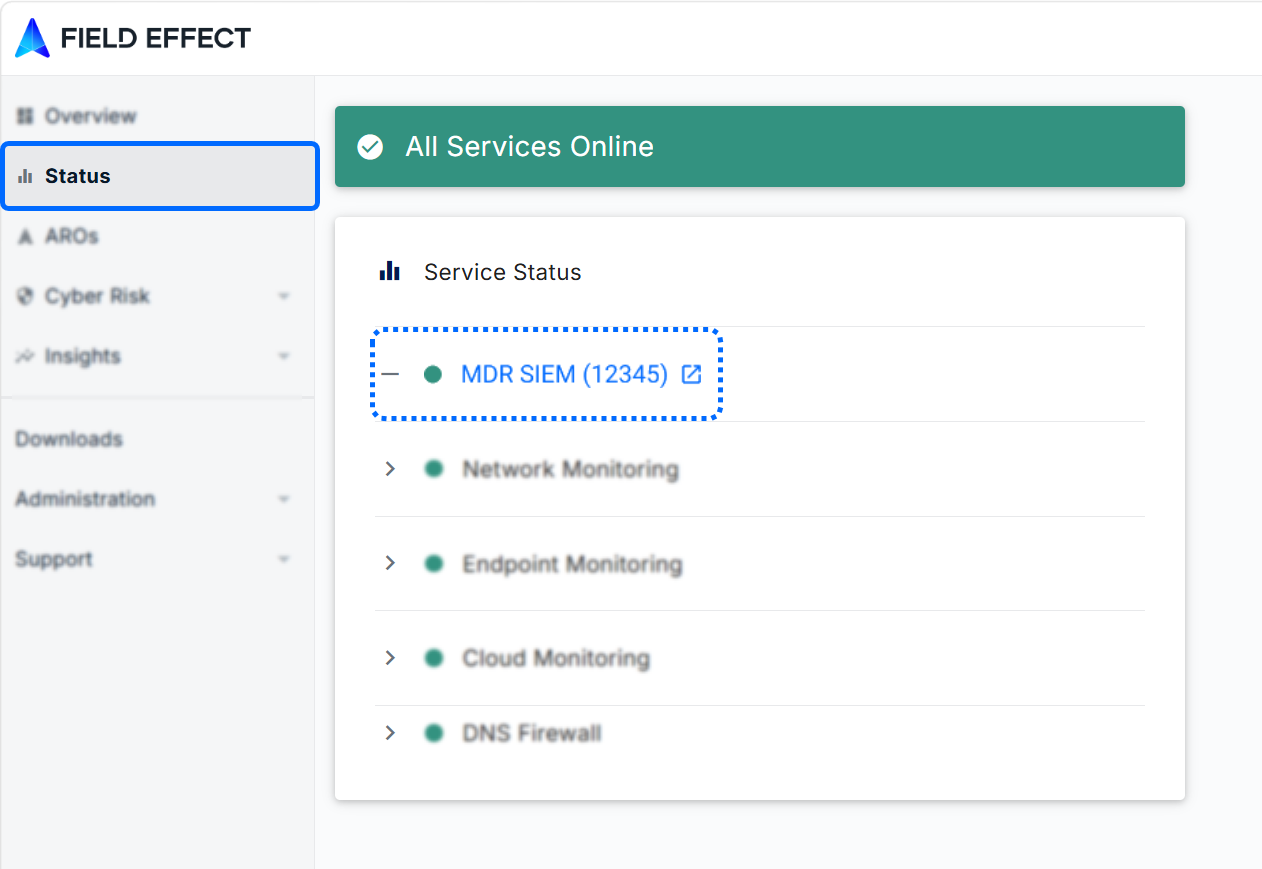The height and width of the screenshot is (869, 1262).
Task: Click the MDR SIEM green status dot
Action: [x=433, y=374]
